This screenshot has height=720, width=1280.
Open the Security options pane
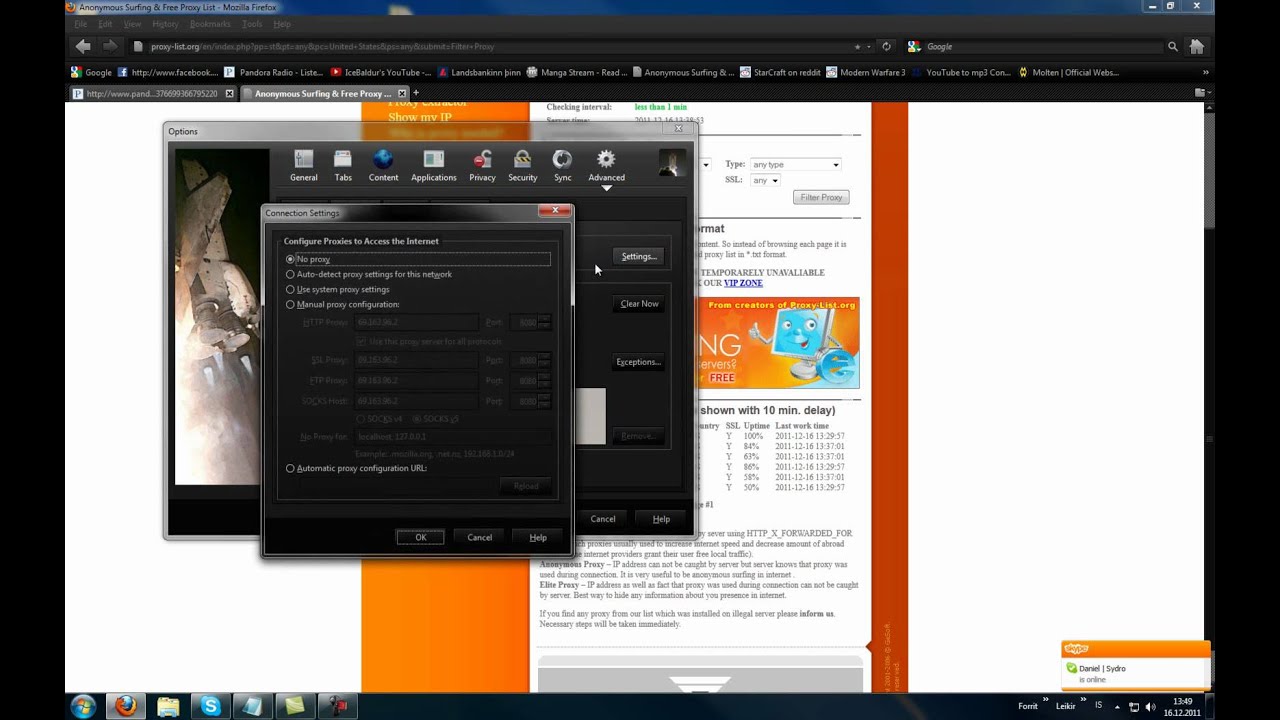click(522, 166)
